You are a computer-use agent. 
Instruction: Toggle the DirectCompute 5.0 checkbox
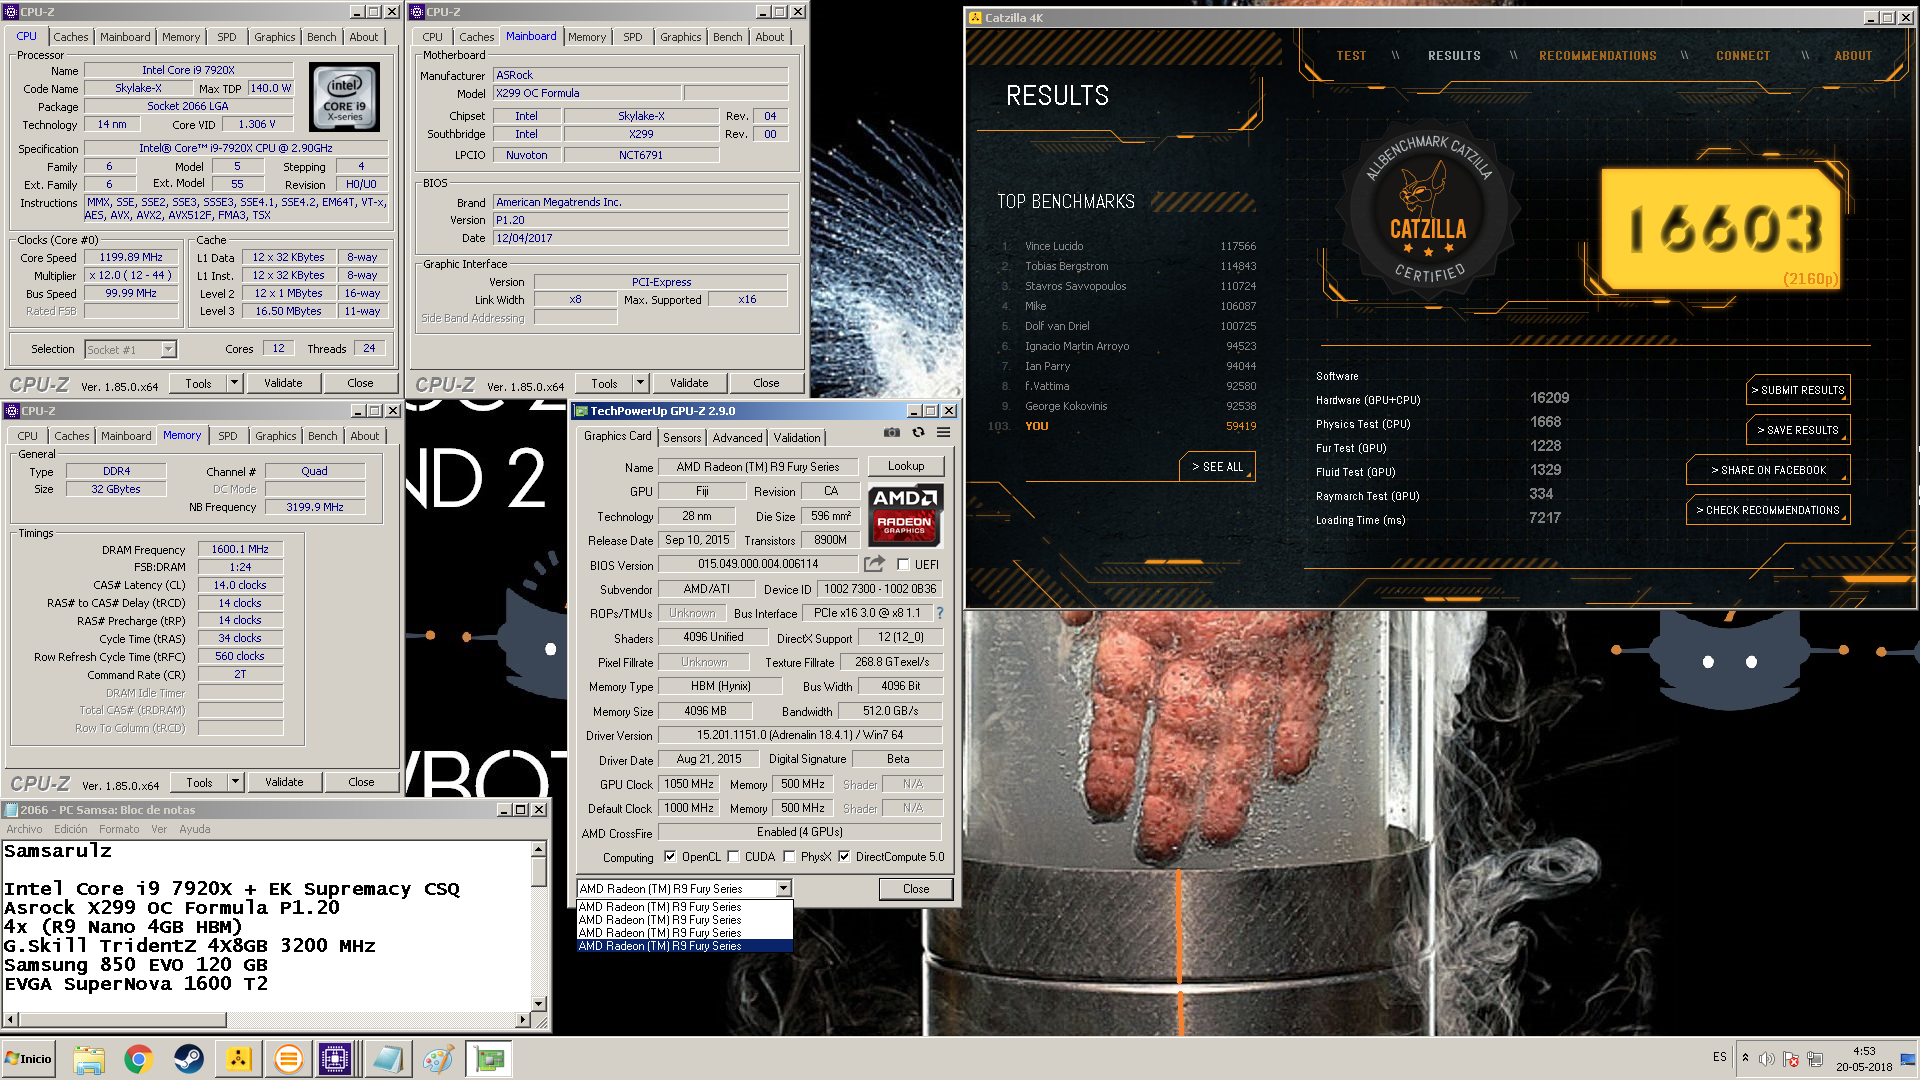point(844,857)
